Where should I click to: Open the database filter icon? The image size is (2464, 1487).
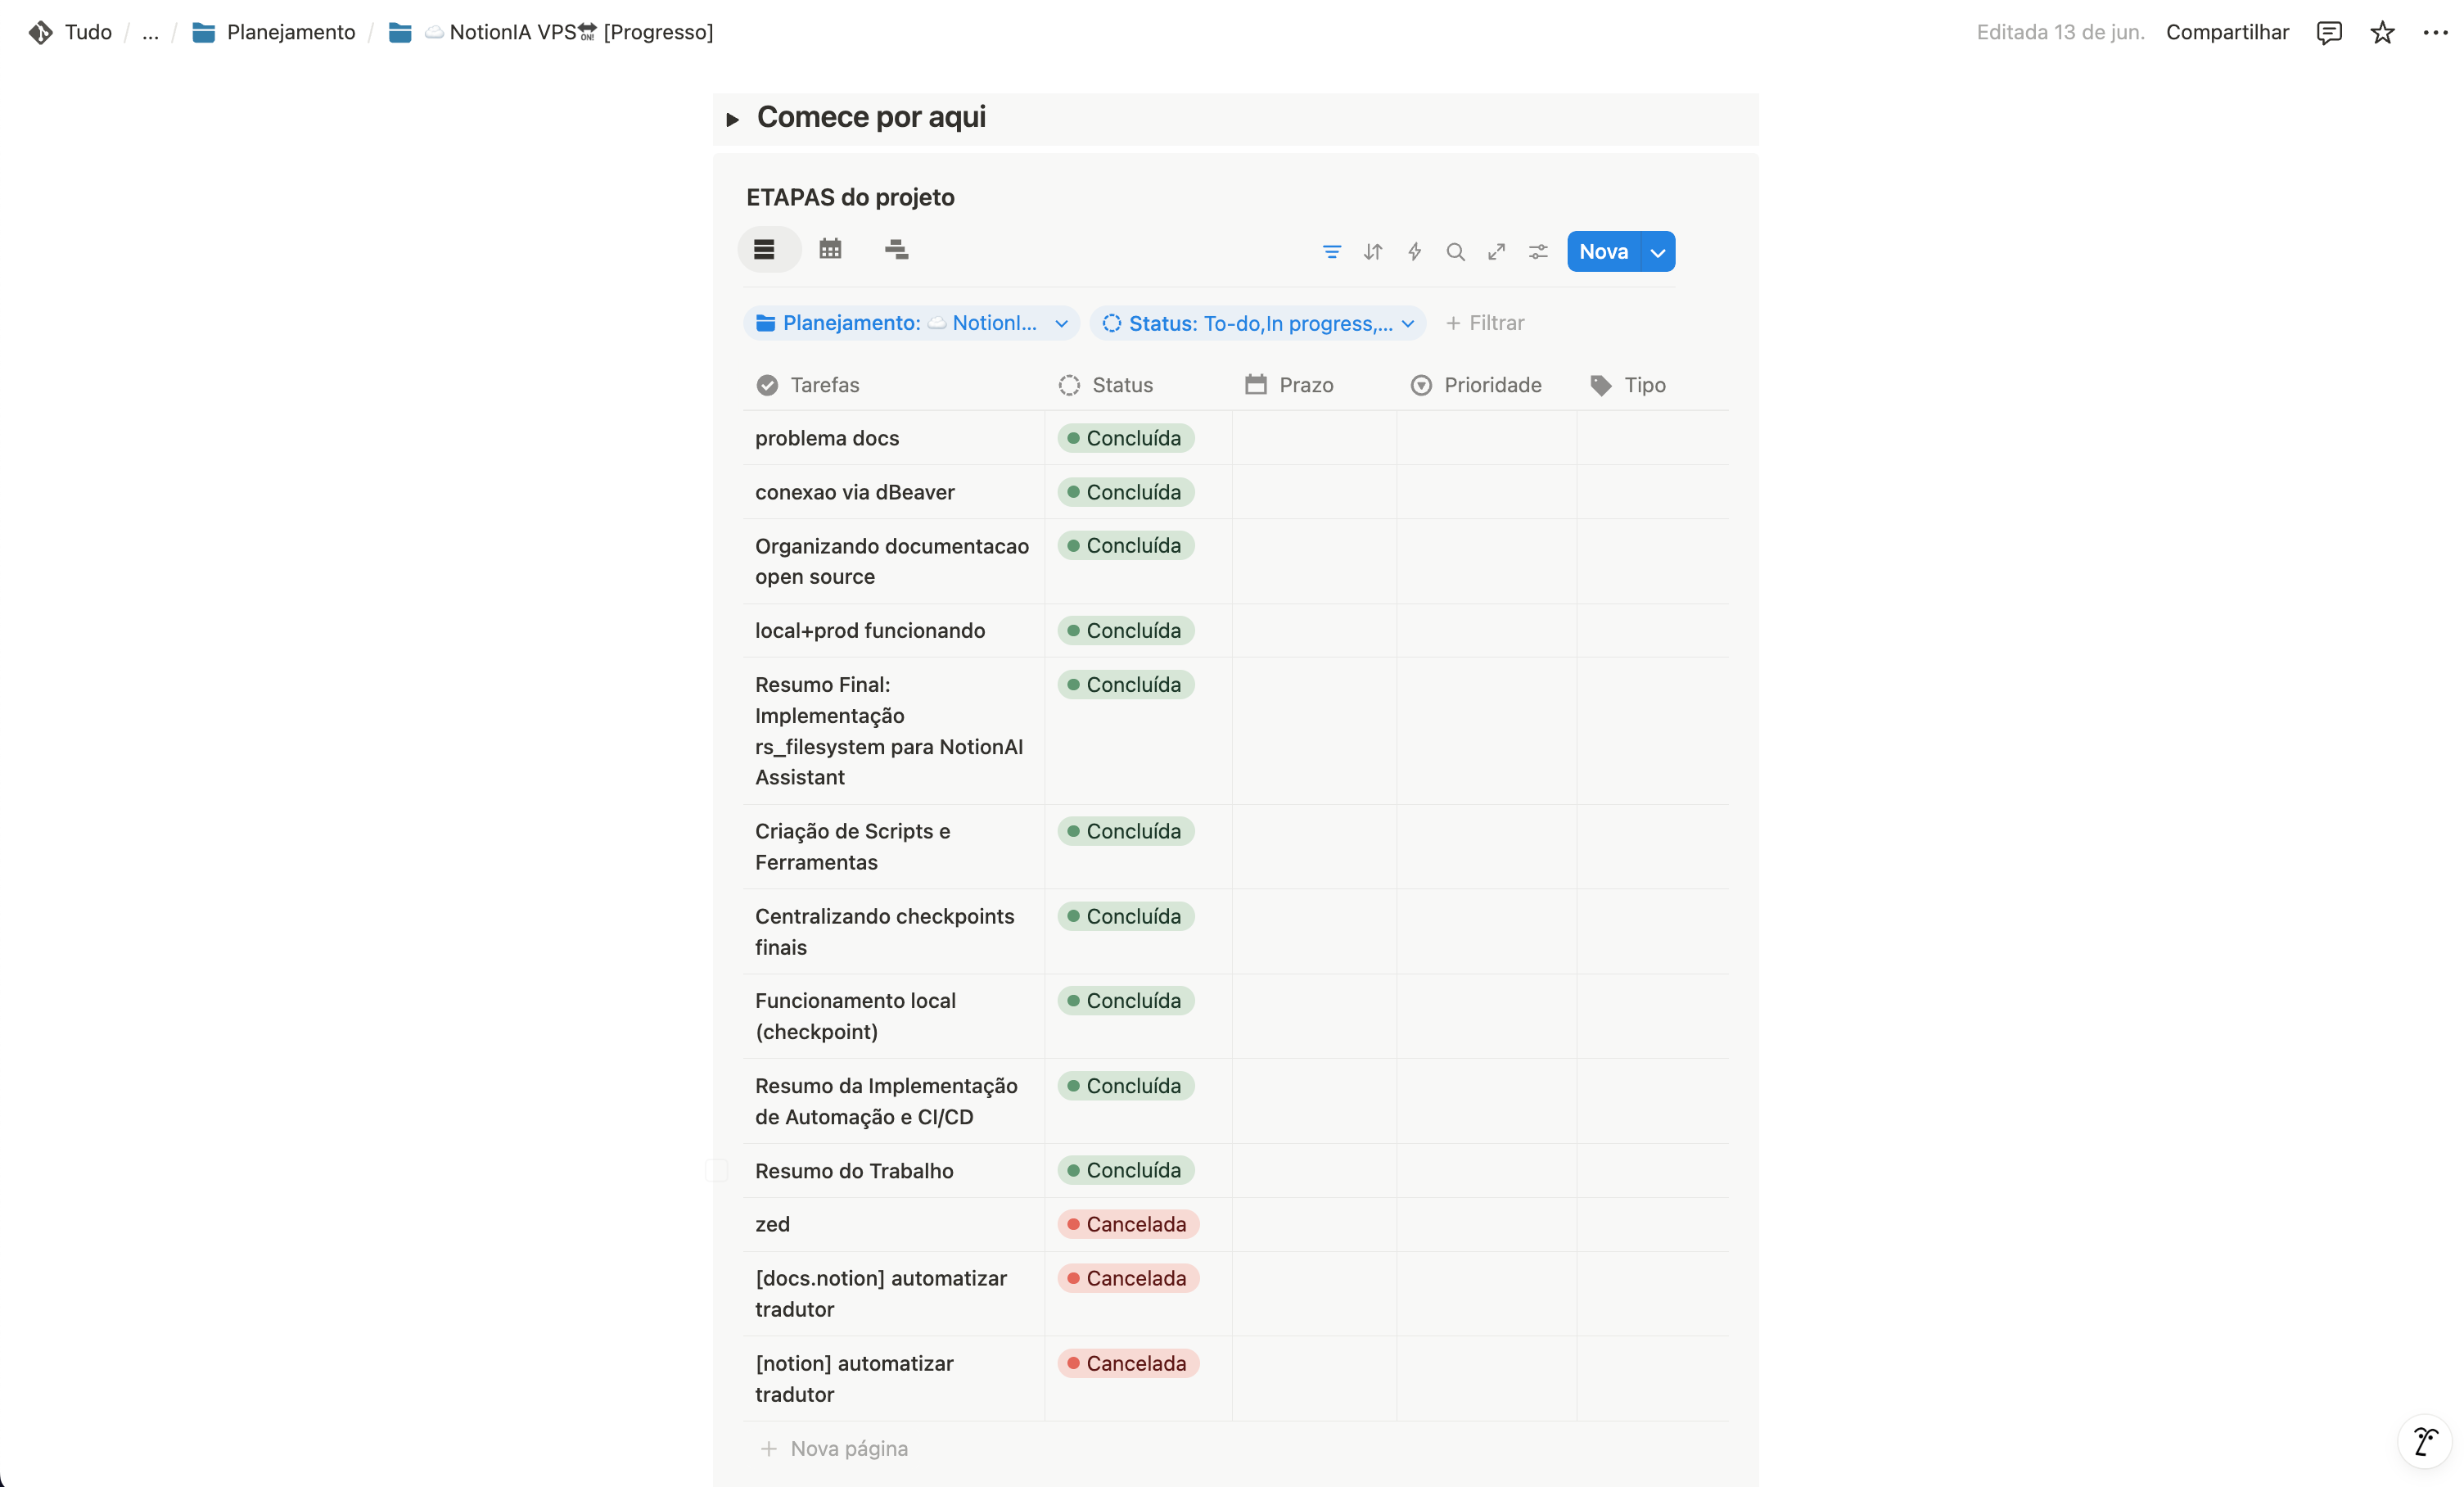[1331, 252]
